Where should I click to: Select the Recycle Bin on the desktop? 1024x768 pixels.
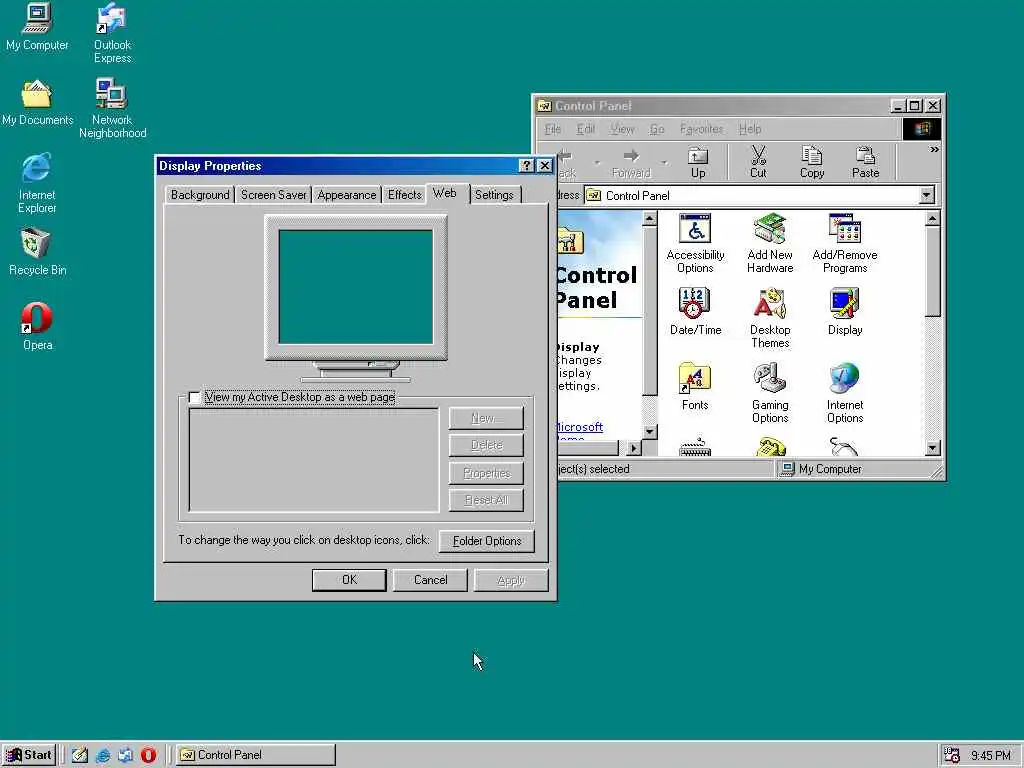click(37, 252)
